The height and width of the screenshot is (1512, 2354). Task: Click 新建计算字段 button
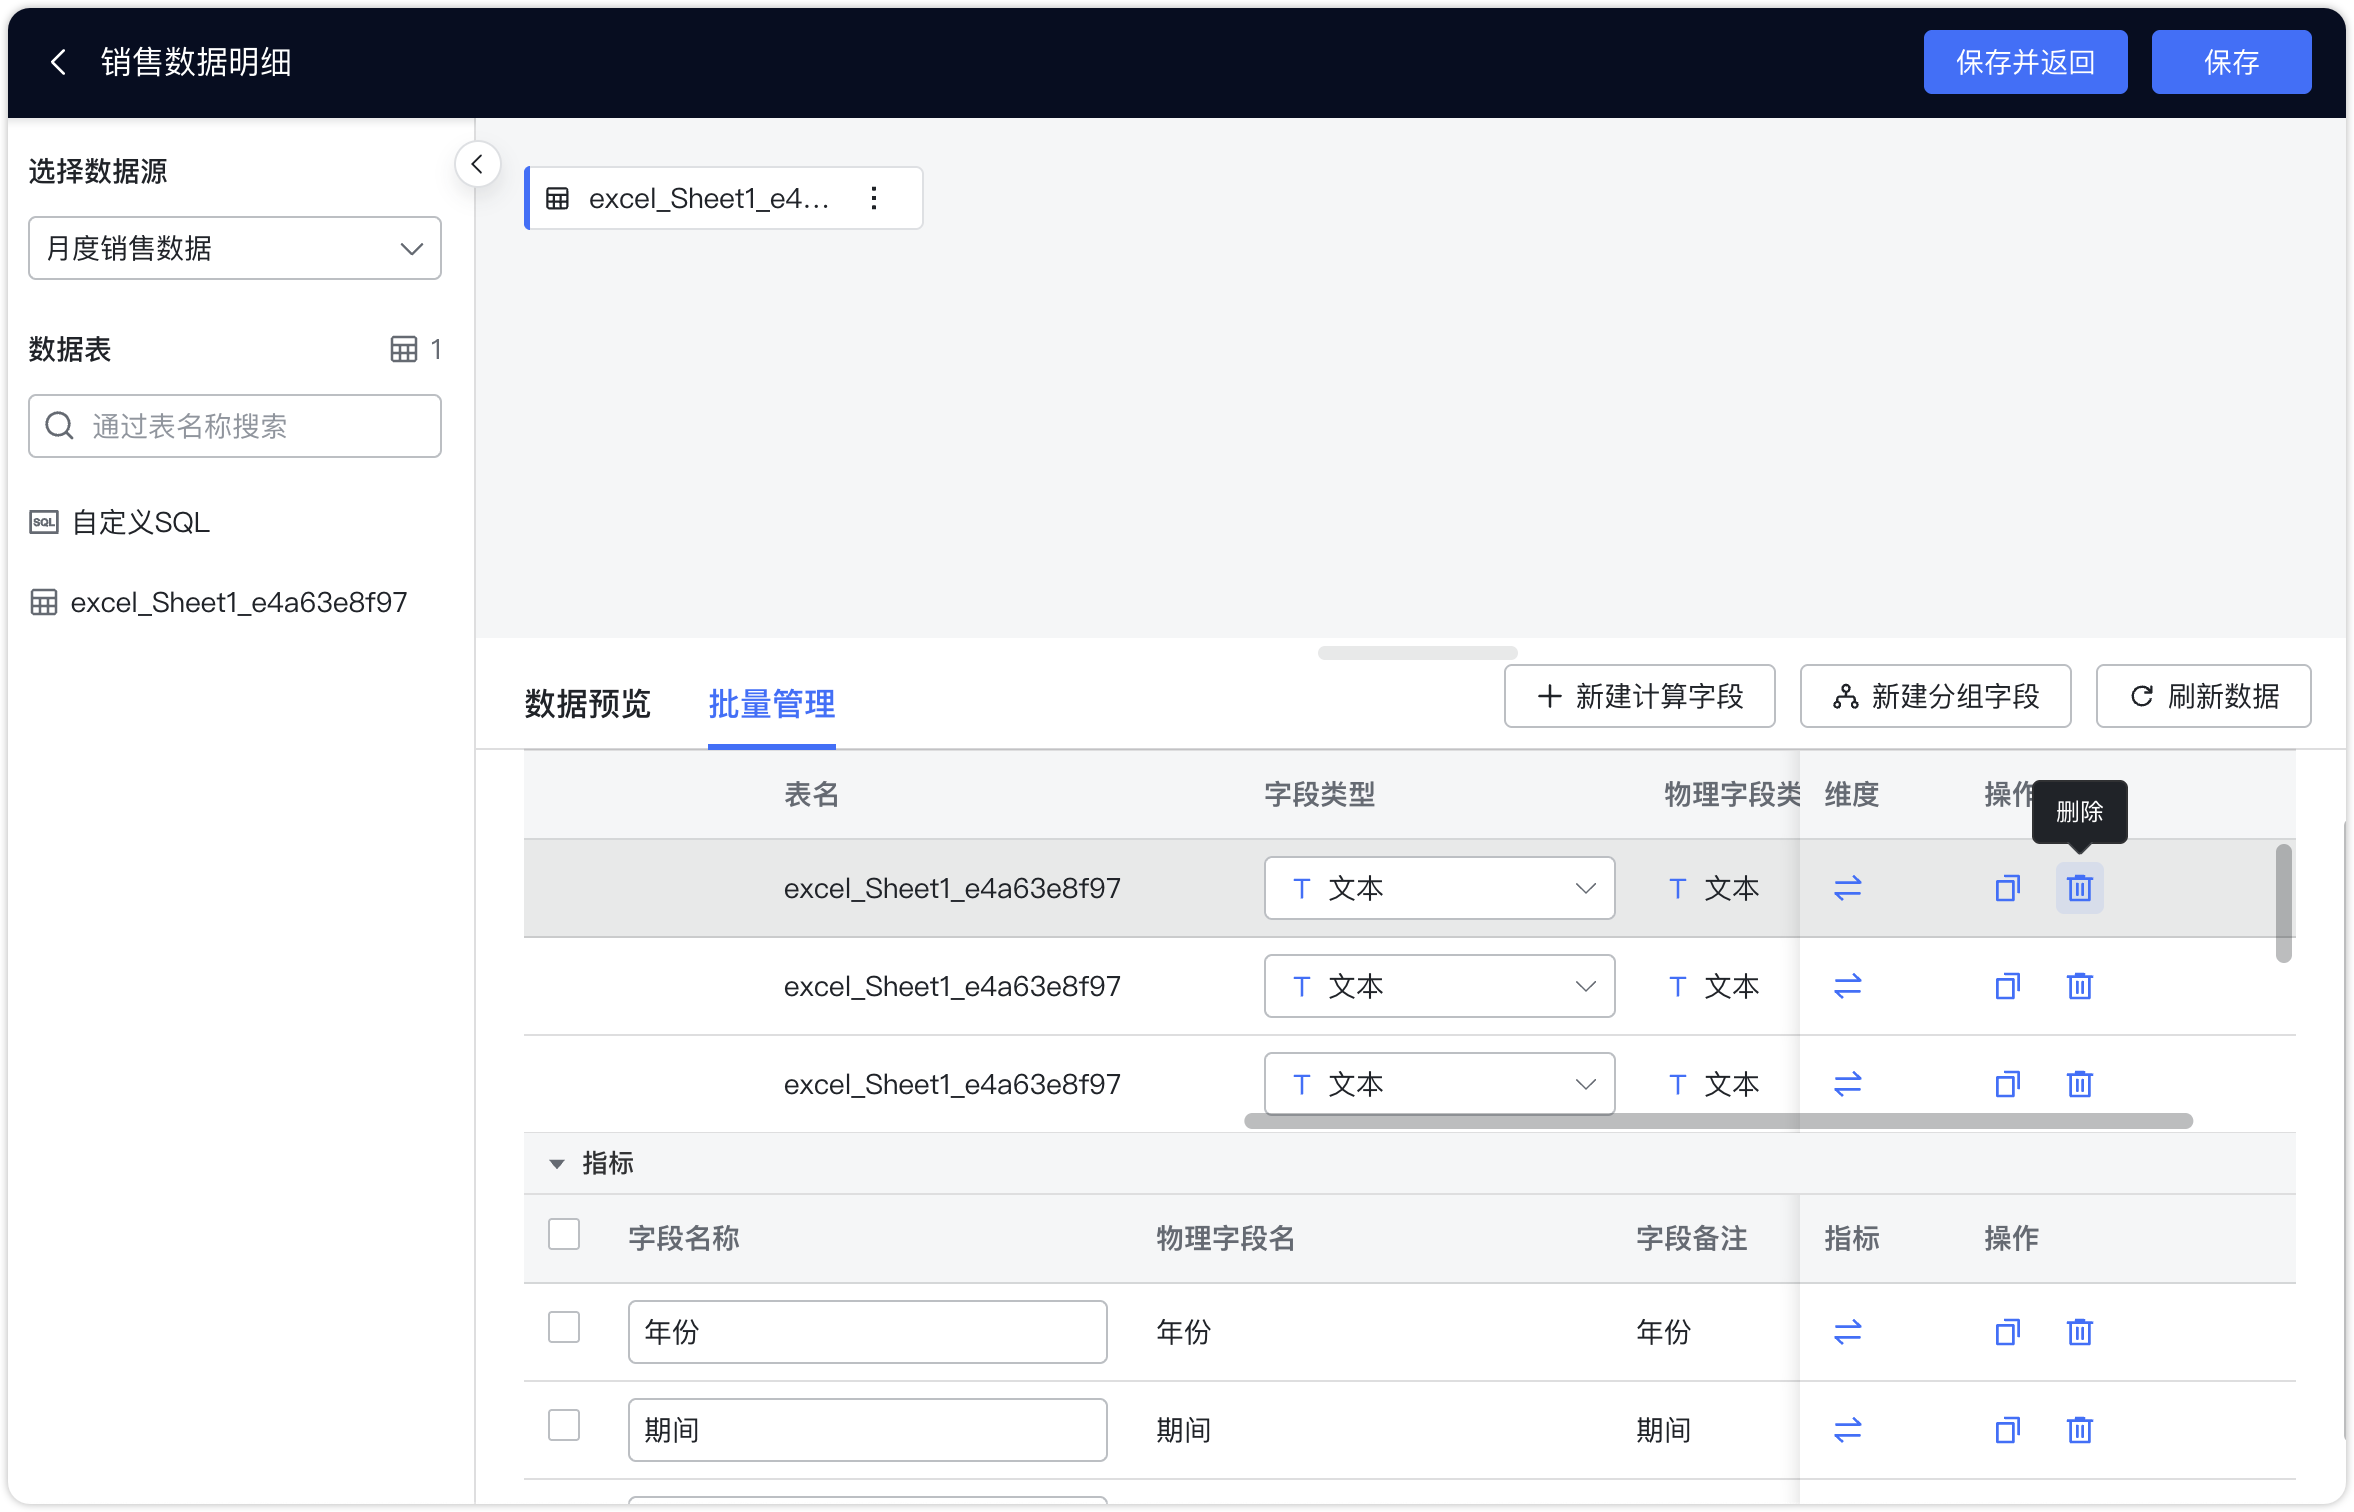pyautogui.click(x=1639, y=696)
